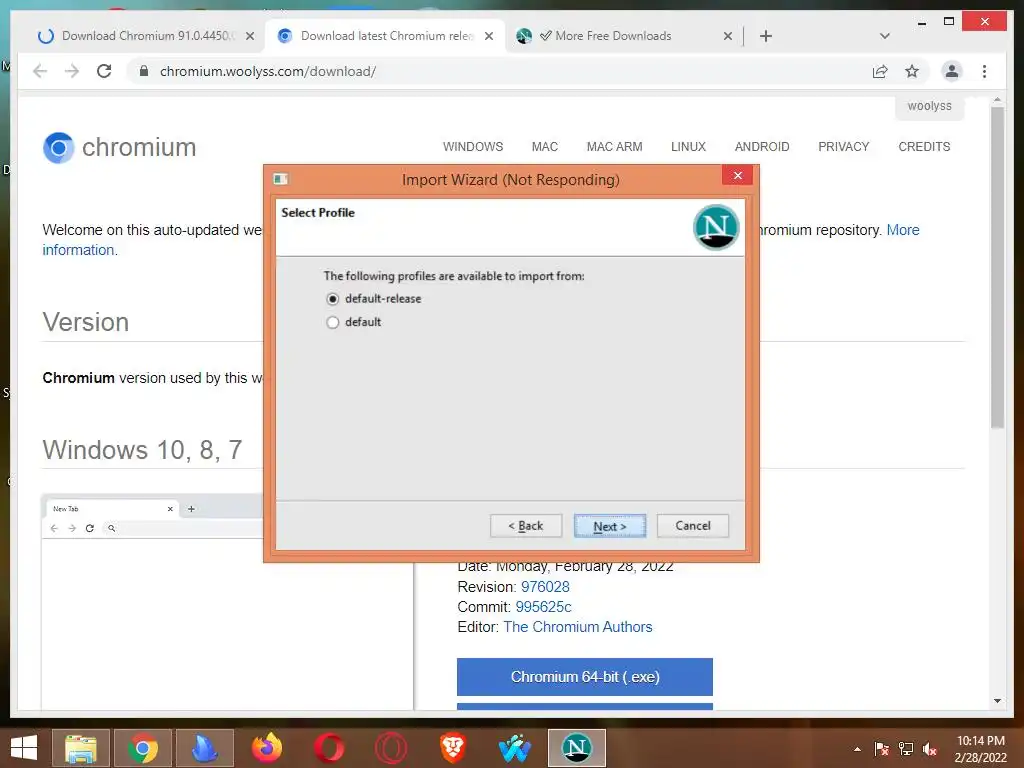Switch to More Free Downloads tab
This screenshot has height=768, width=1024.
click(x=613, y=36)
